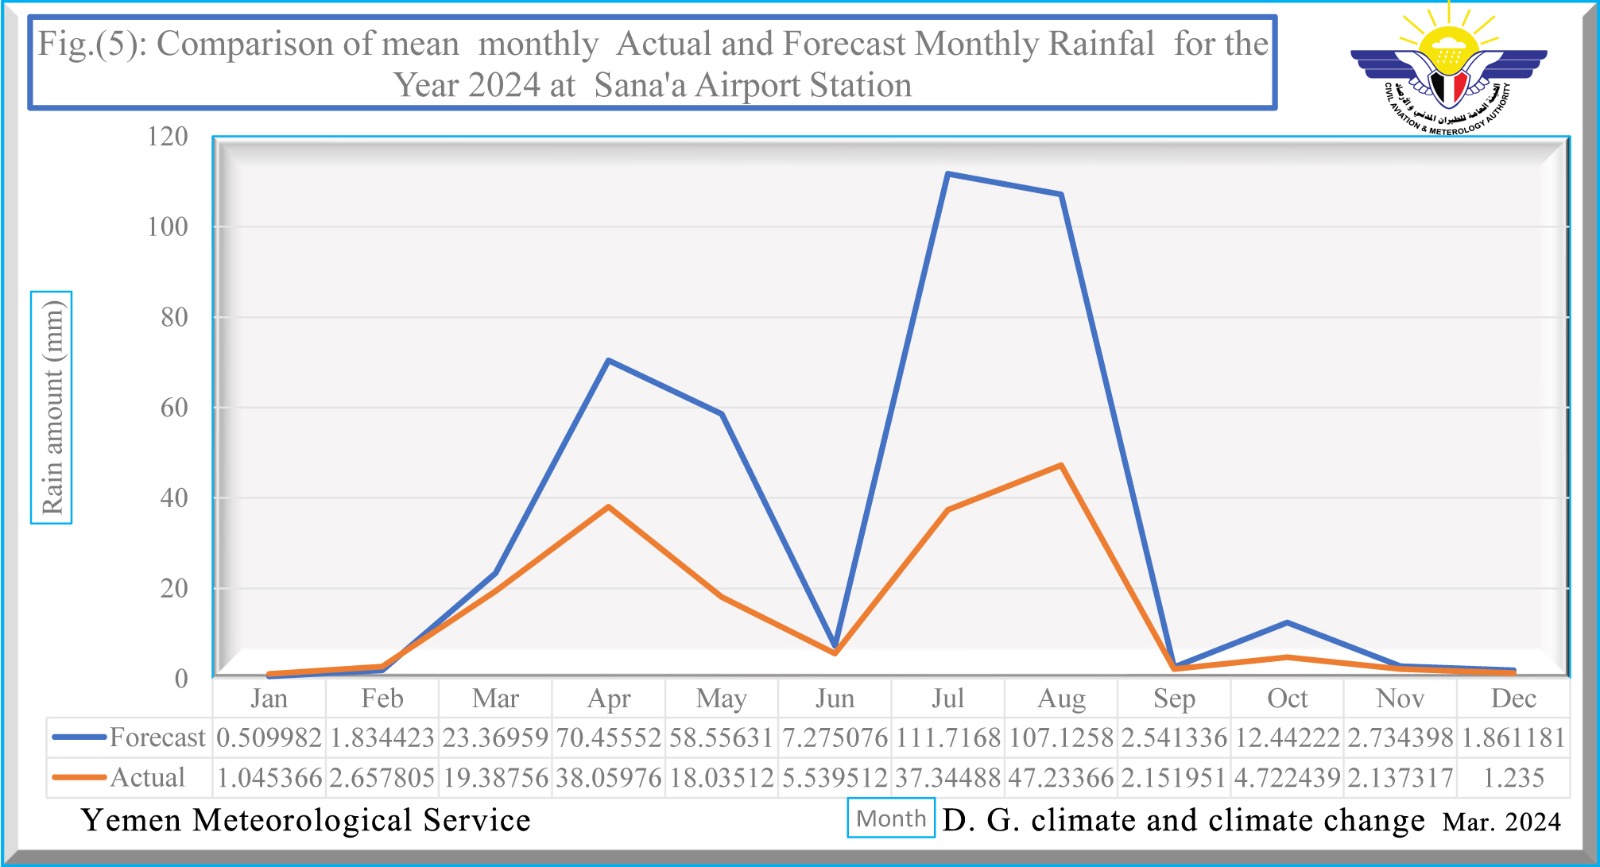Click the 'Feb' month axis label
This screenshot has height=867, width=1600.
(x=382, y=698)
